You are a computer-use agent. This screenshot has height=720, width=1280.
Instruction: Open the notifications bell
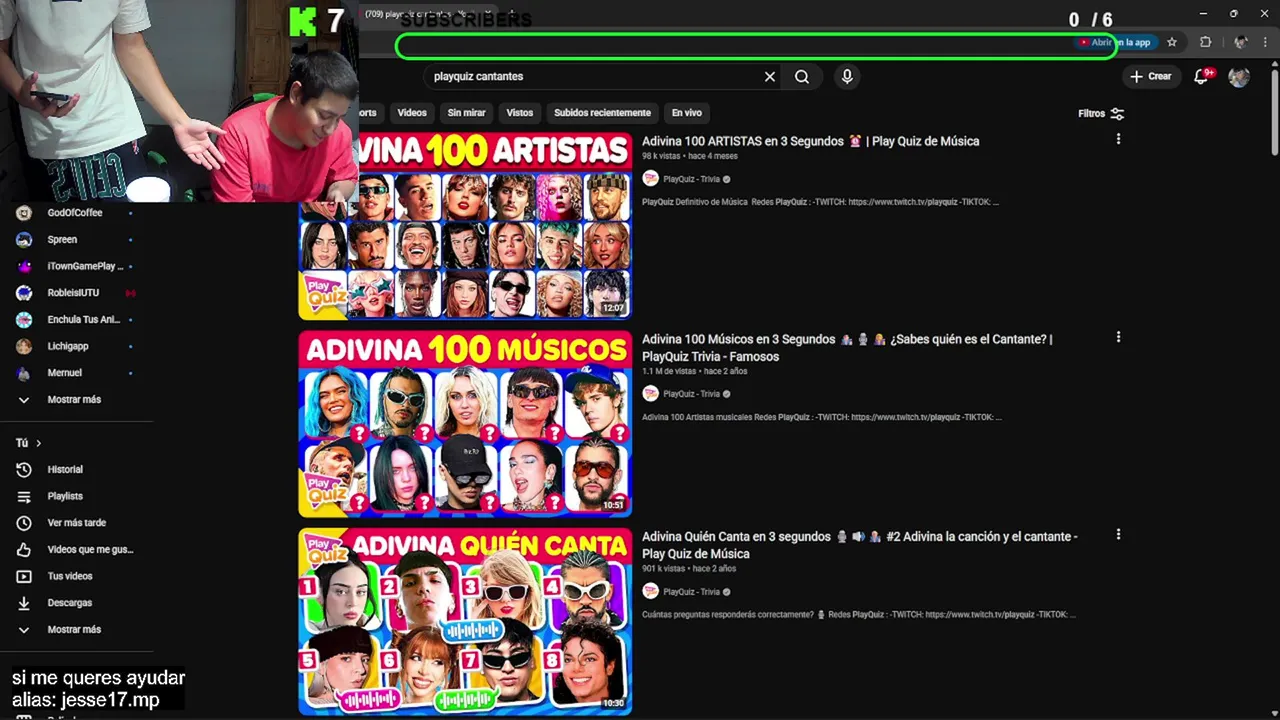[x=1203, y=76]
